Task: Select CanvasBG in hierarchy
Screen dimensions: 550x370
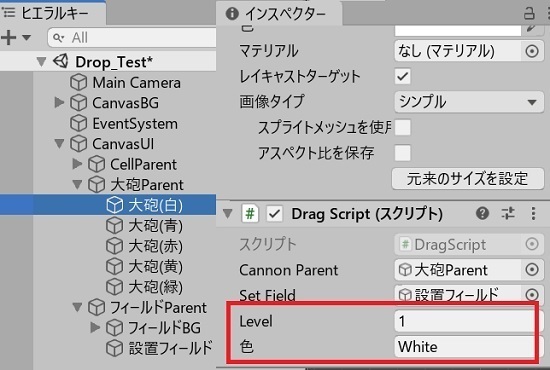Action: pyautogui.click(x=125, y=103)
